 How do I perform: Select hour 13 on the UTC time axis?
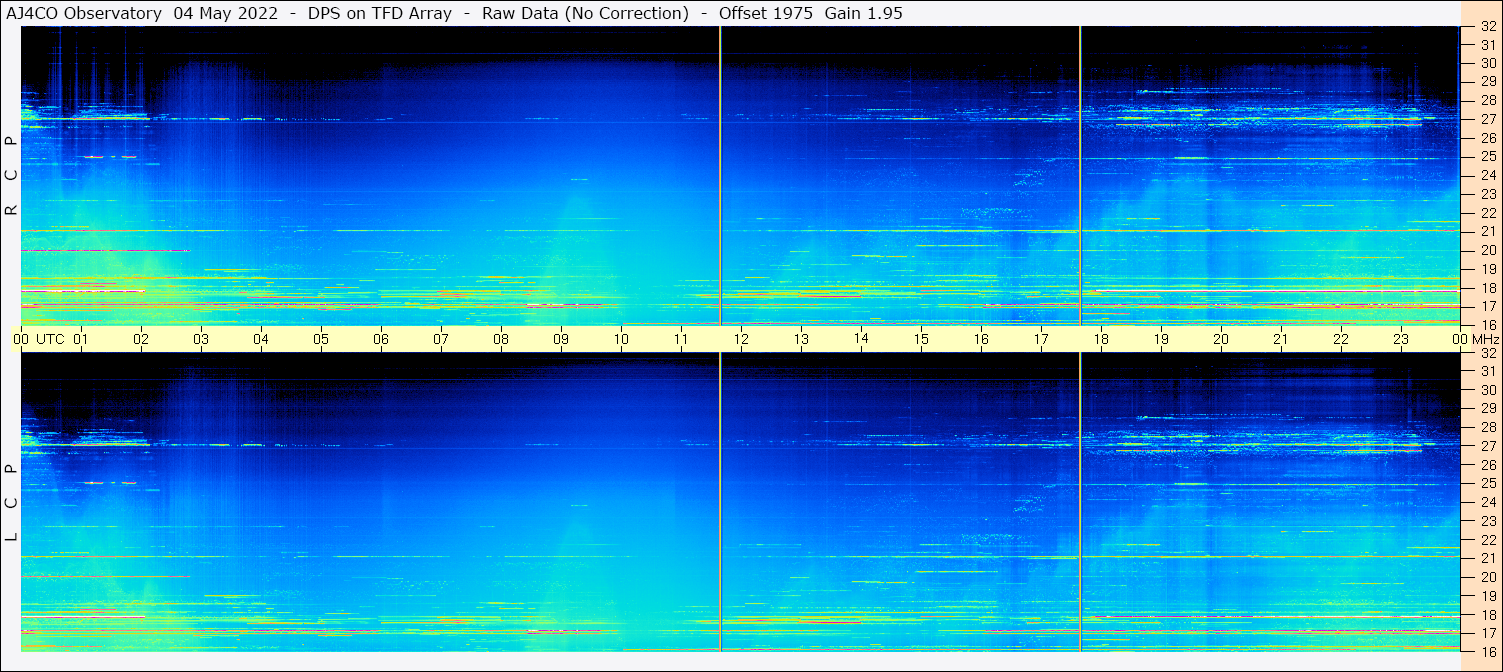pyautogui.click(x=801, y=339)
